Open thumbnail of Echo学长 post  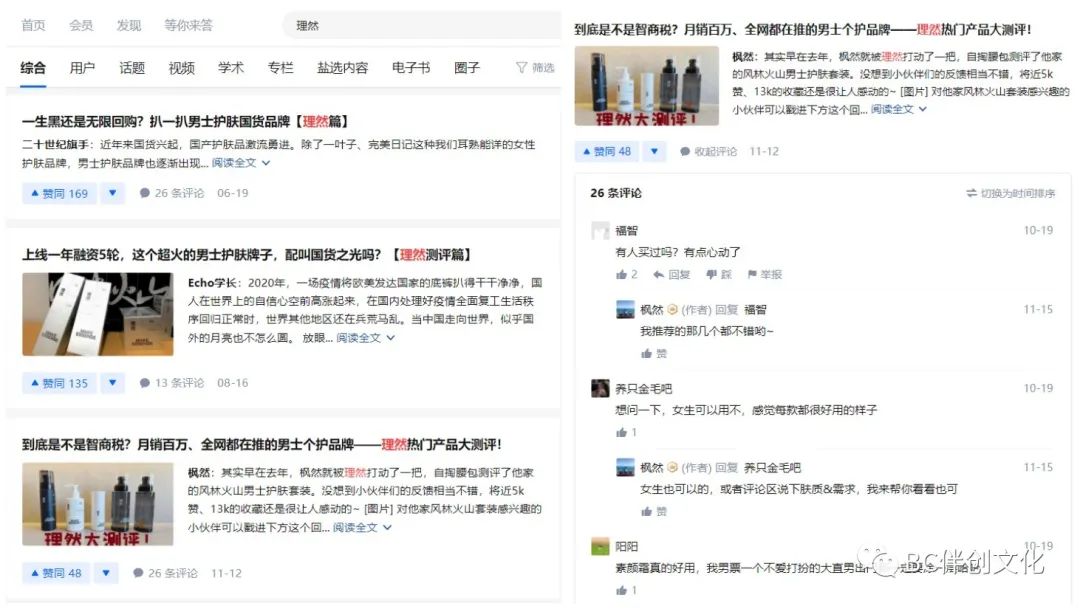point(98,314)
